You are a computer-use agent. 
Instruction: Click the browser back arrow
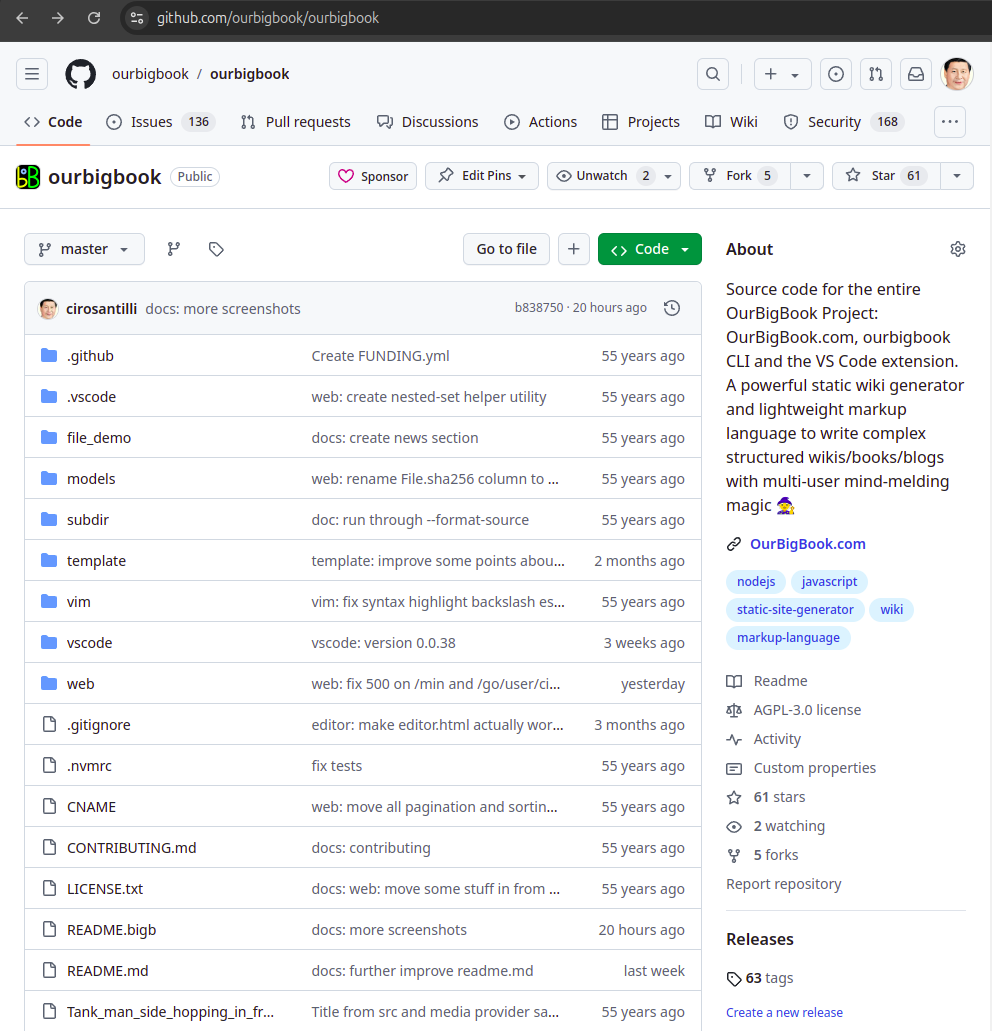coord(22,18)
